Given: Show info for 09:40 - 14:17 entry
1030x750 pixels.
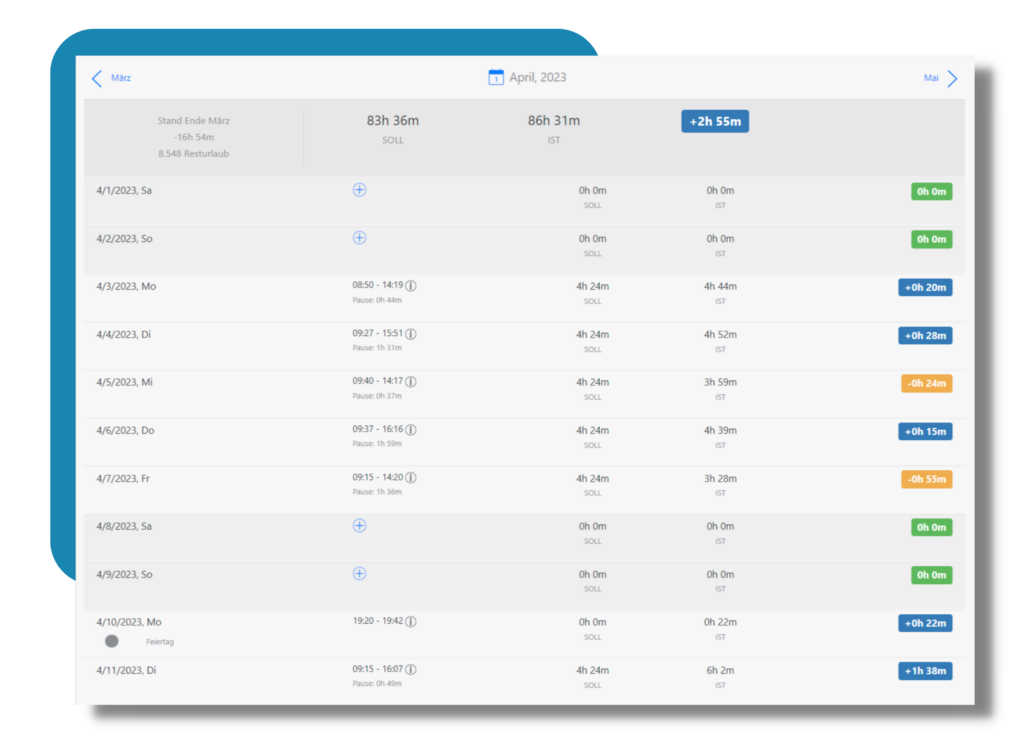Looking at the screenshot, I should [x=411, y=382].
